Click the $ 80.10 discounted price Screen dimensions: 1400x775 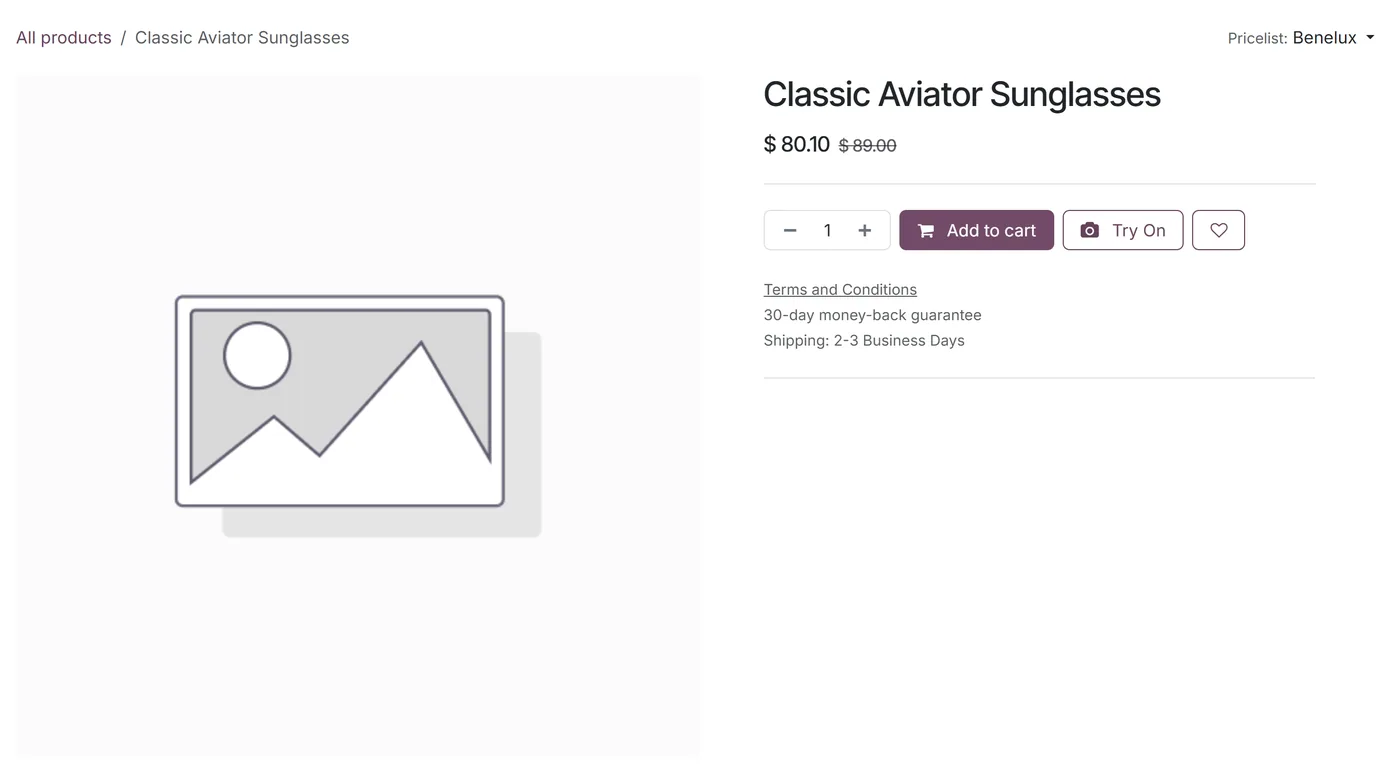coord(797,144)
